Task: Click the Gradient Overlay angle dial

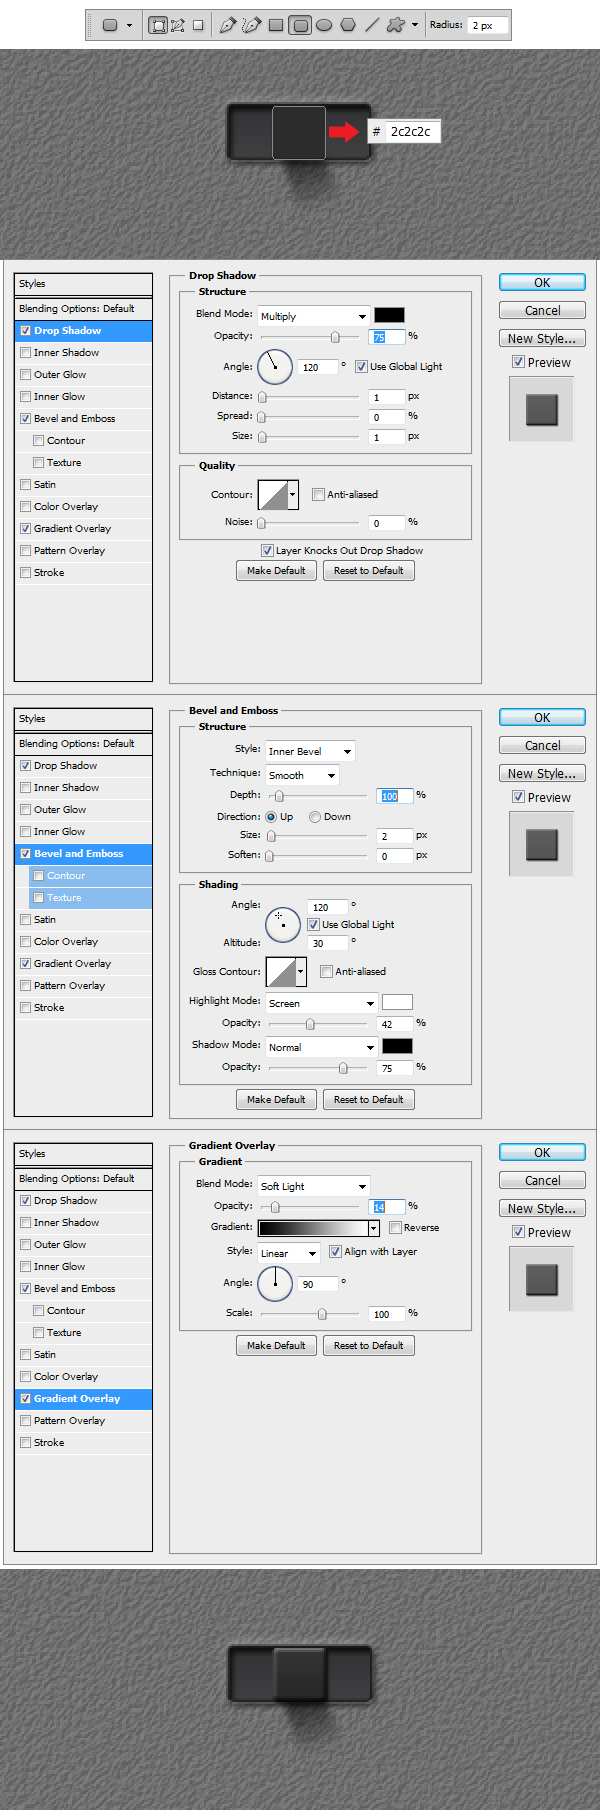Action: click(275, 1283)
